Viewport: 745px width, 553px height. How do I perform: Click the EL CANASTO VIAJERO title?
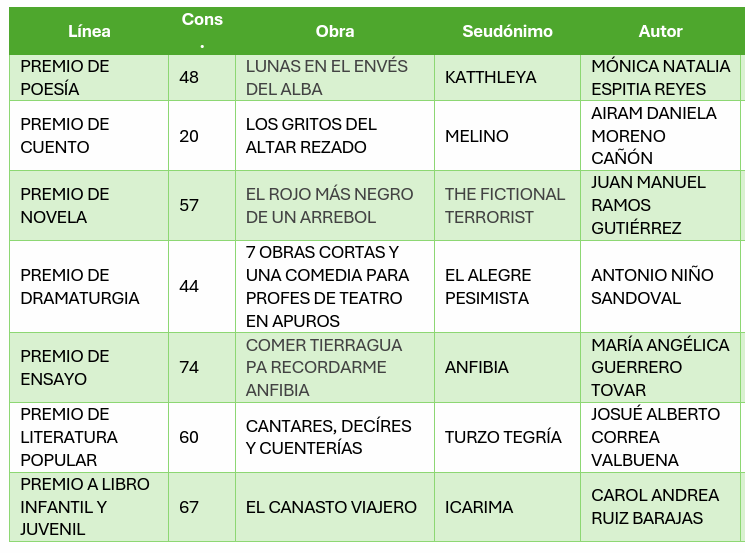coord(331,507)
